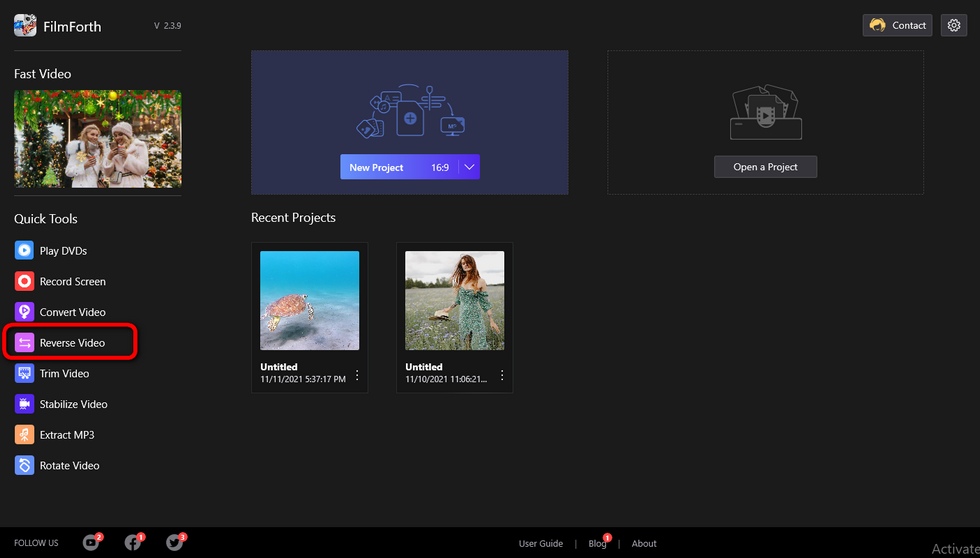Click the Convert Video label
The height and width of the screenshot is (558, 980).
72,312
